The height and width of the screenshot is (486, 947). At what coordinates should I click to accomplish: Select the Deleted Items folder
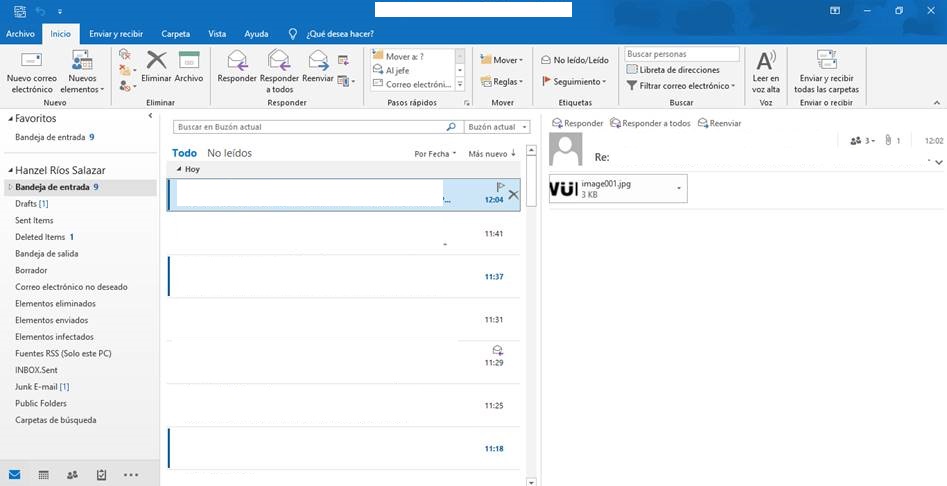point(40,237)
